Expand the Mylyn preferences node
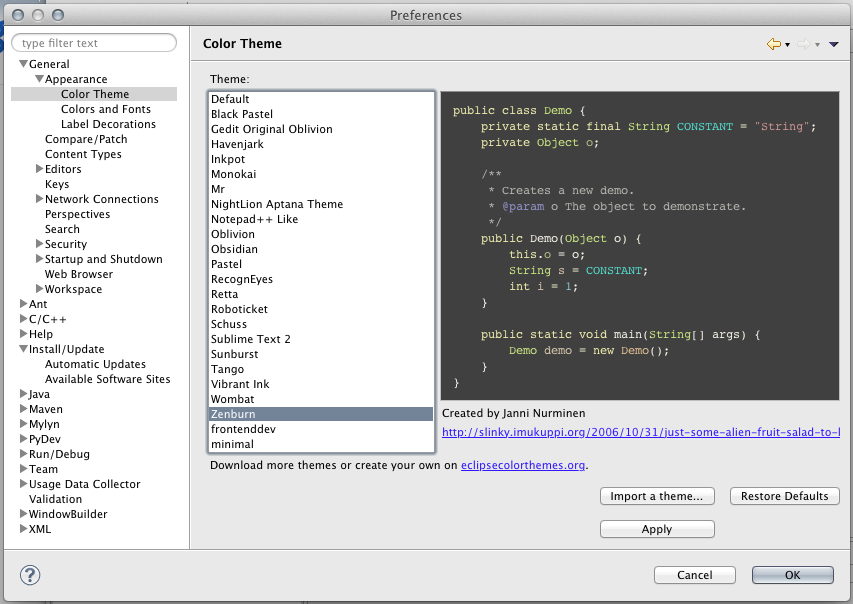The image size is (853, 604). tap(23, 423)
